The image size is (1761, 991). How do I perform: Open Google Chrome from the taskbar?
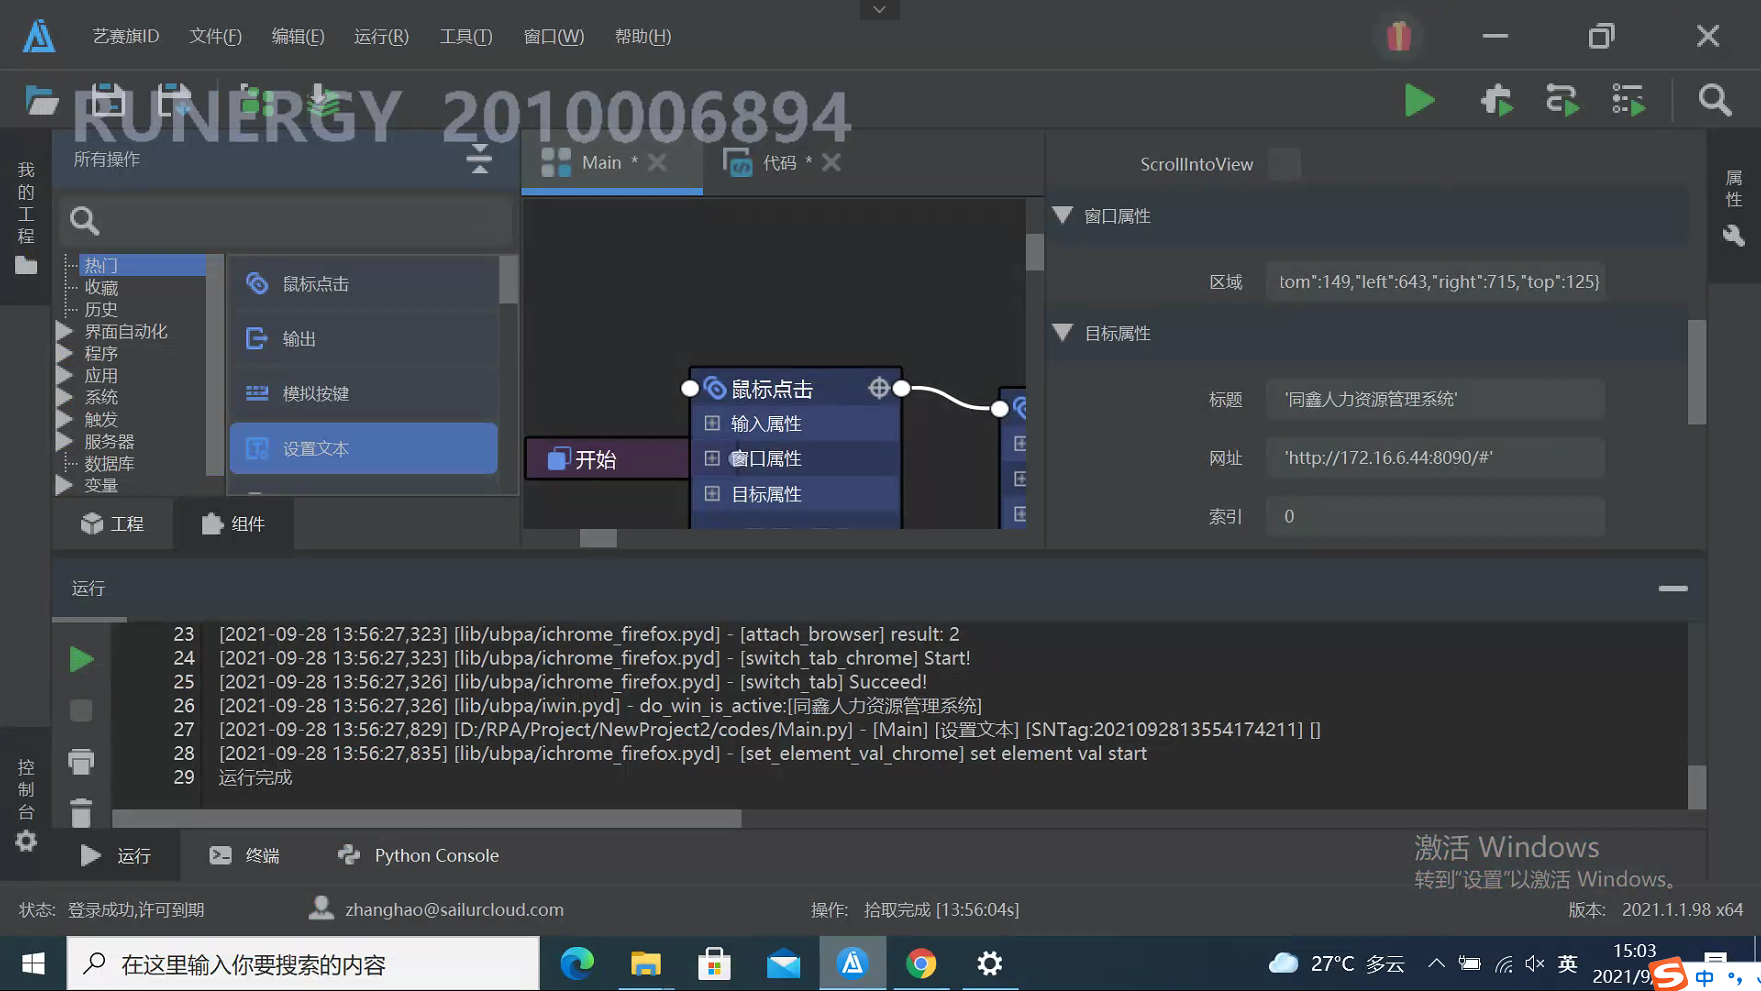pos(921,963)
